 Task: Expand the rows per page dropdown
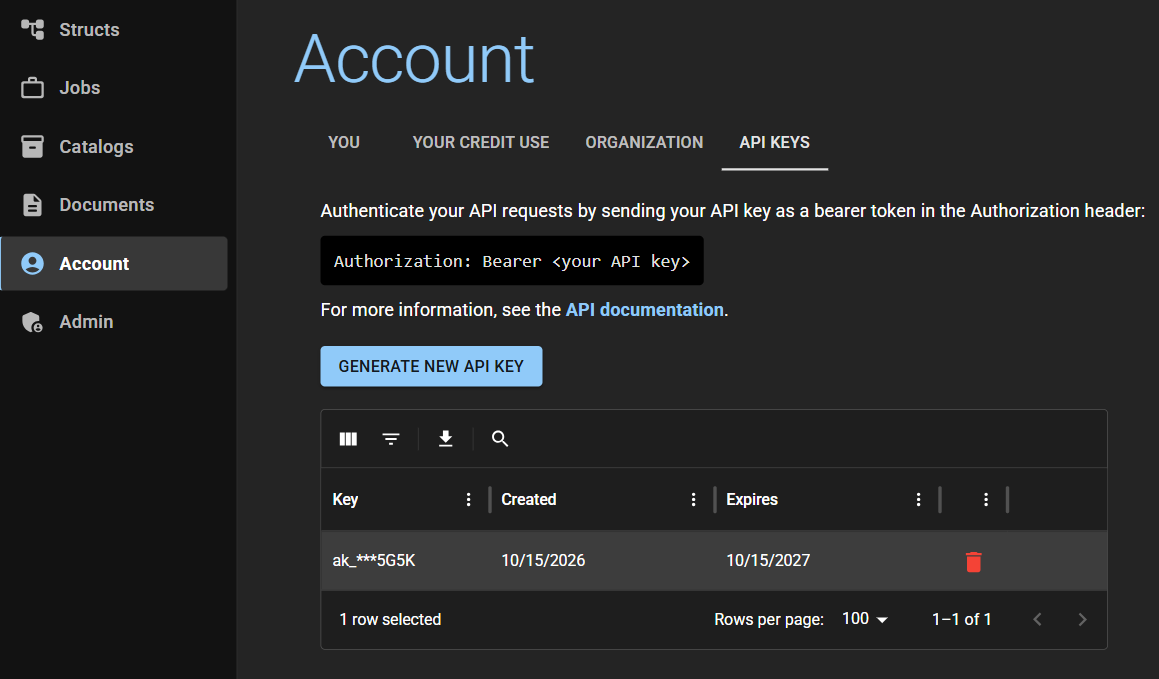tap(865, 619)
